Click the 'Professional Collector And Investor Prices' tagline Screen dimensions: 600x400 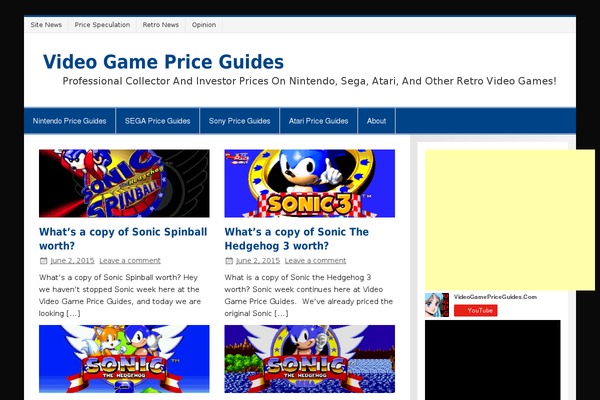(x=309, y=81)
